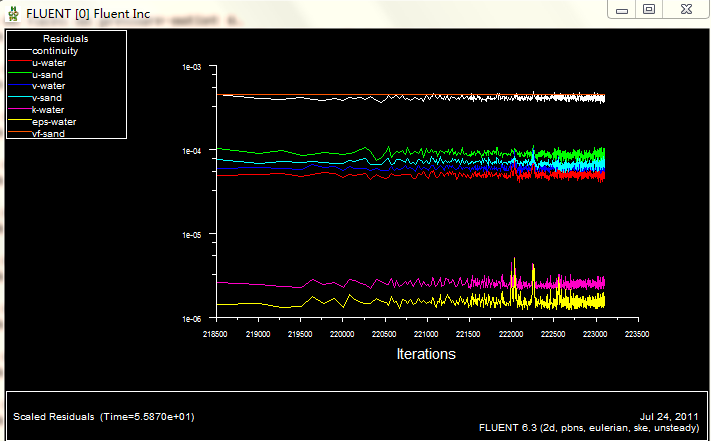711x441 pixels.
Task: Click the Jul 24, 2011 date text
Action: click(x=668, y=415)
